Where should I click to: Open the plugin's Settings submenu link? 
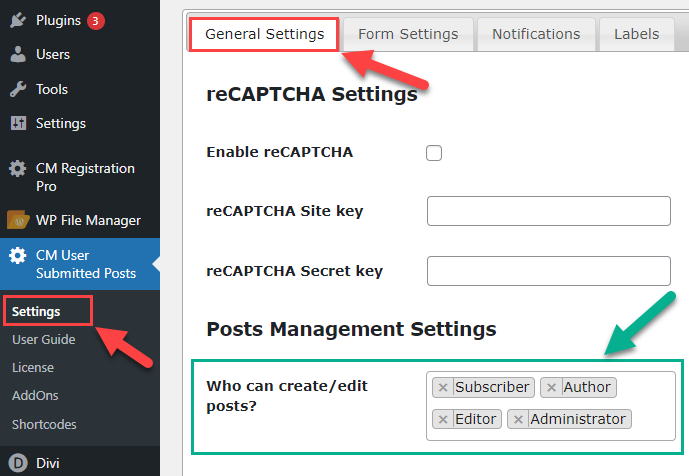tap(36, 312)
